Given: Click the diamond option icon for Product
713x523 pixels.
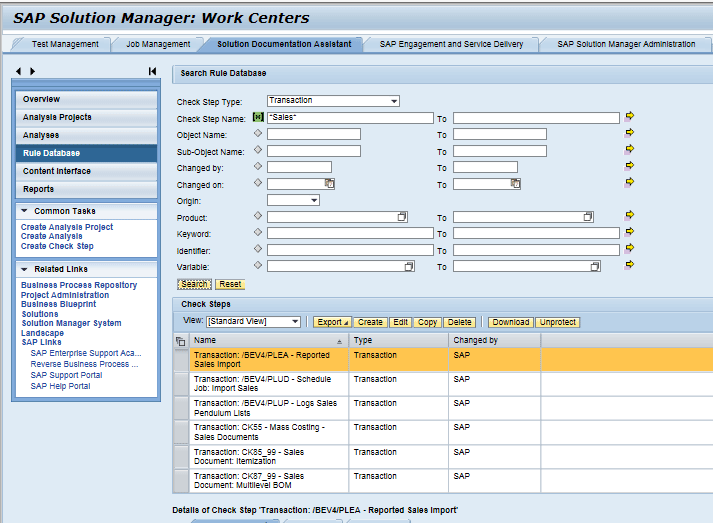Looking at the screenshot, I should tap(258, 216).
